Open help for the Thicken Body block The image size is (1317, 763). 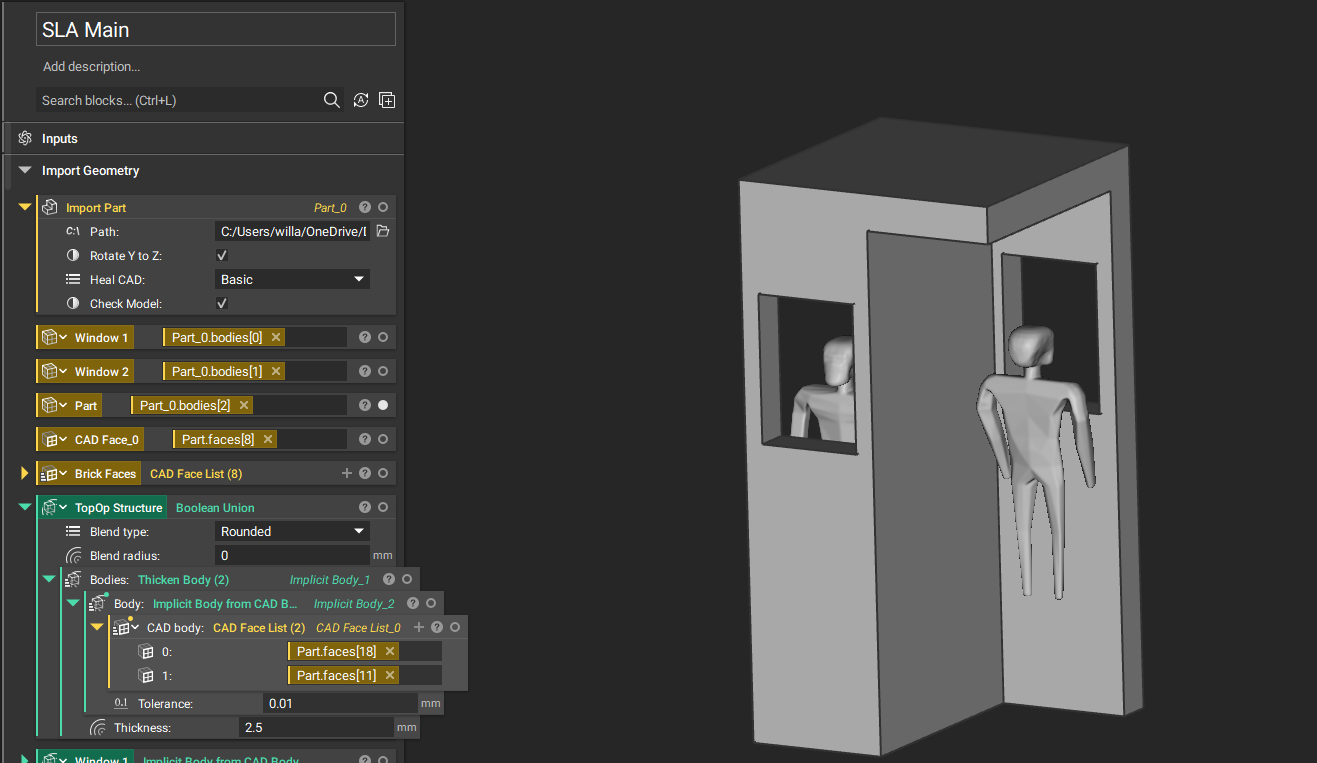(389, 579)
